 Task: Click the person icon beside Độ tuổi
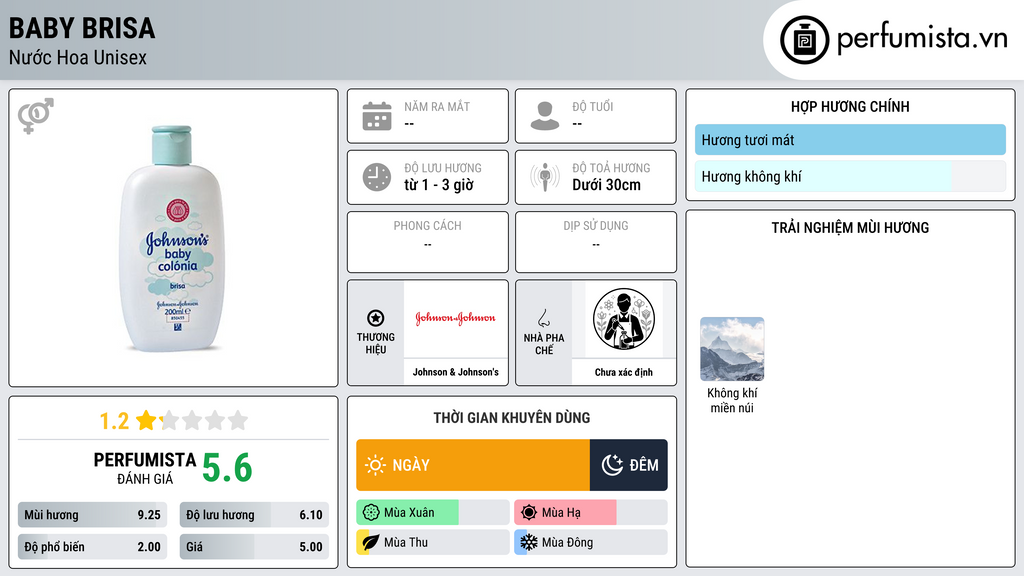click(545, 116)
